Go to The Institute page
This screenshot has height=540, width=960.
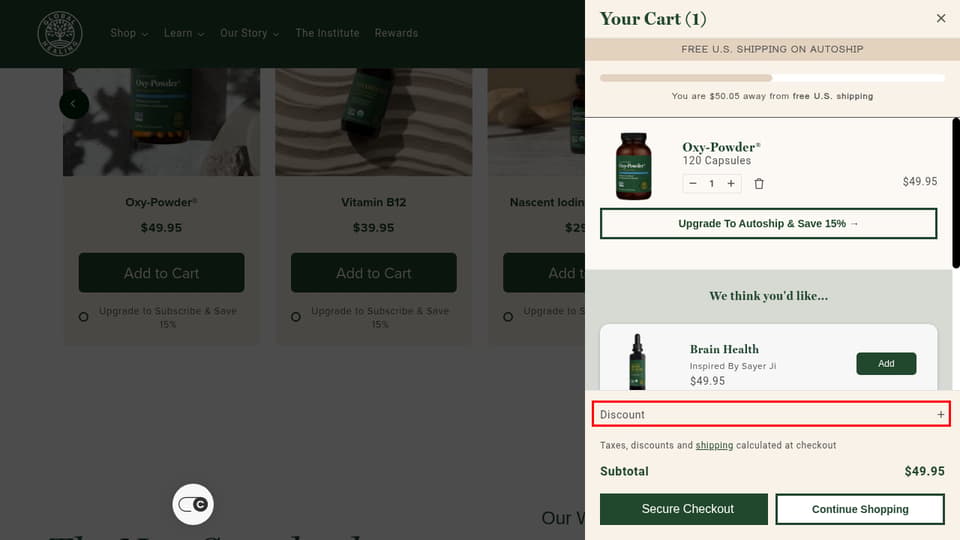pos(327,33)
